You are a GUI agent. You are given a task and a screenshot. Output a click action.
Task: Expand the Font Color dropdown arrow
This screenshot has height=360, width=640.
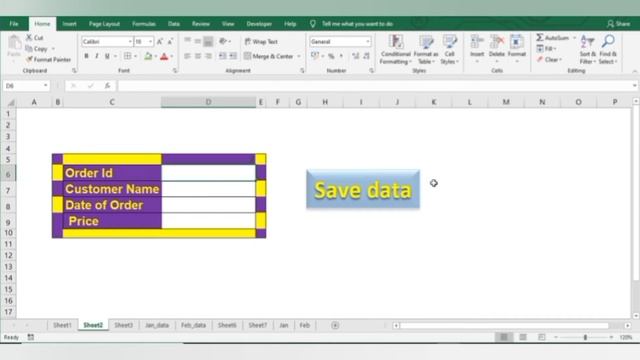(x=172, y=56)
